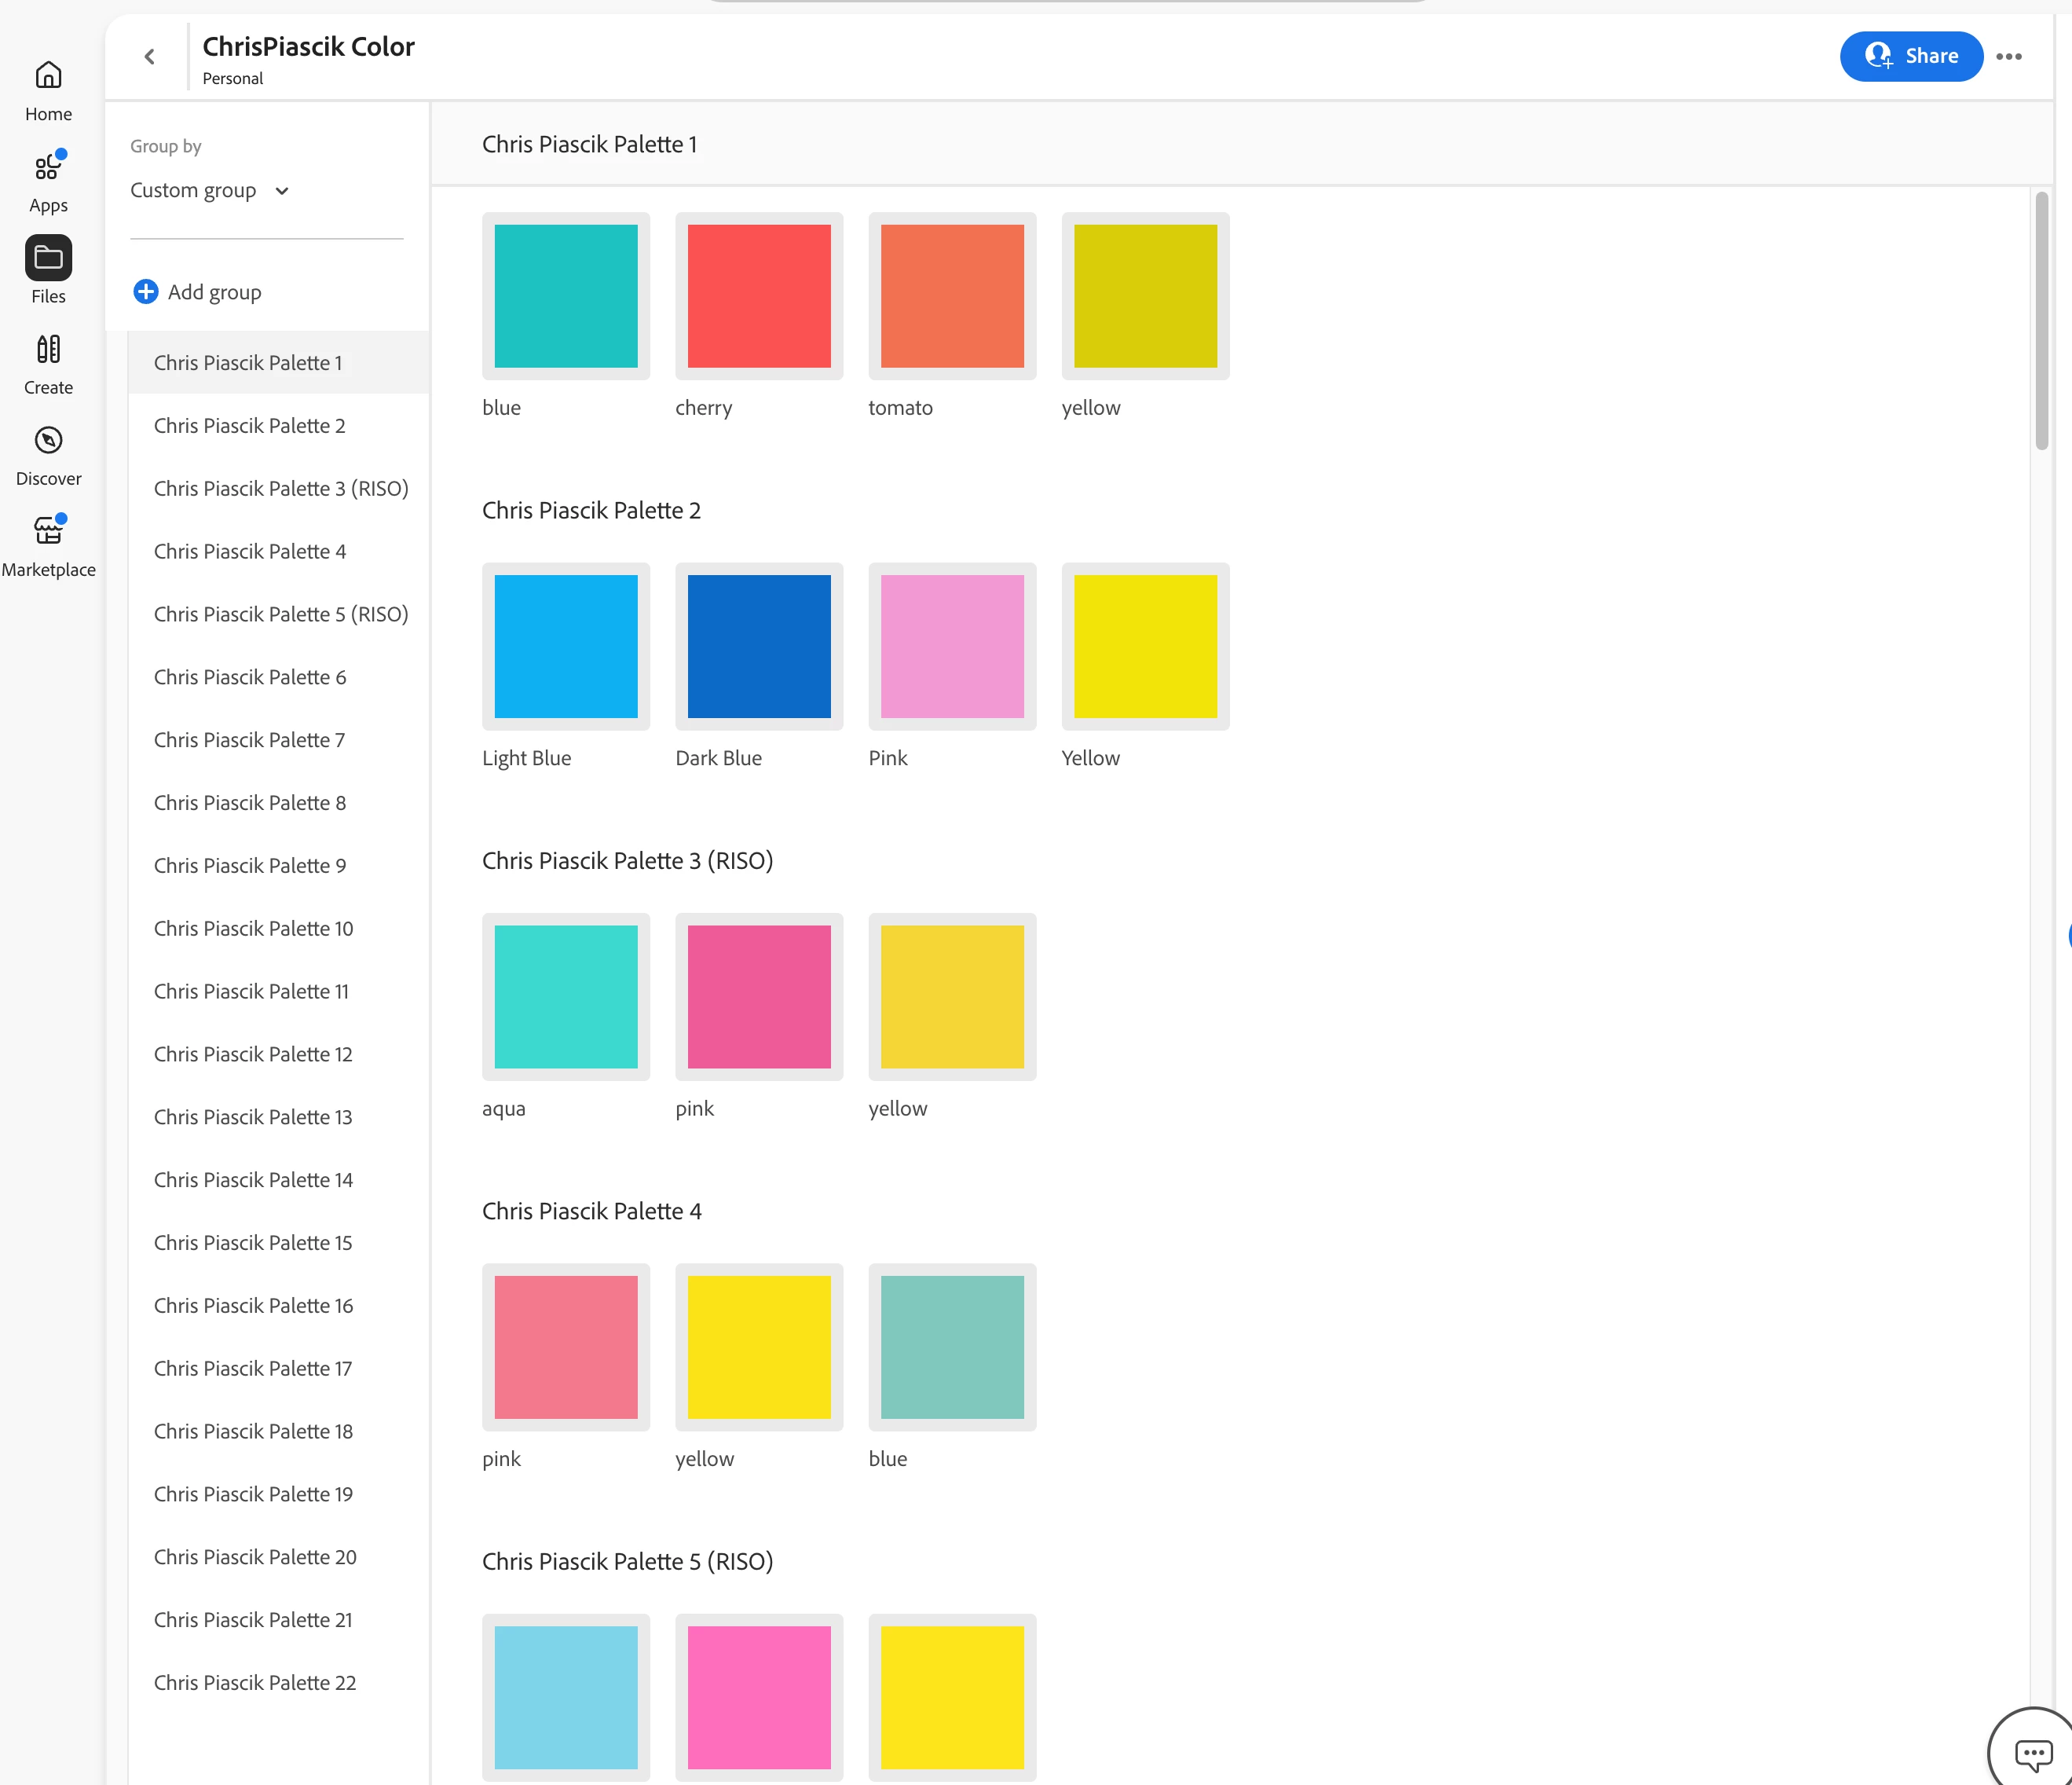This screenshot has height=1785, width=2072.
Task: Select the Dark Blue color swatch
Action: (759, 646)
